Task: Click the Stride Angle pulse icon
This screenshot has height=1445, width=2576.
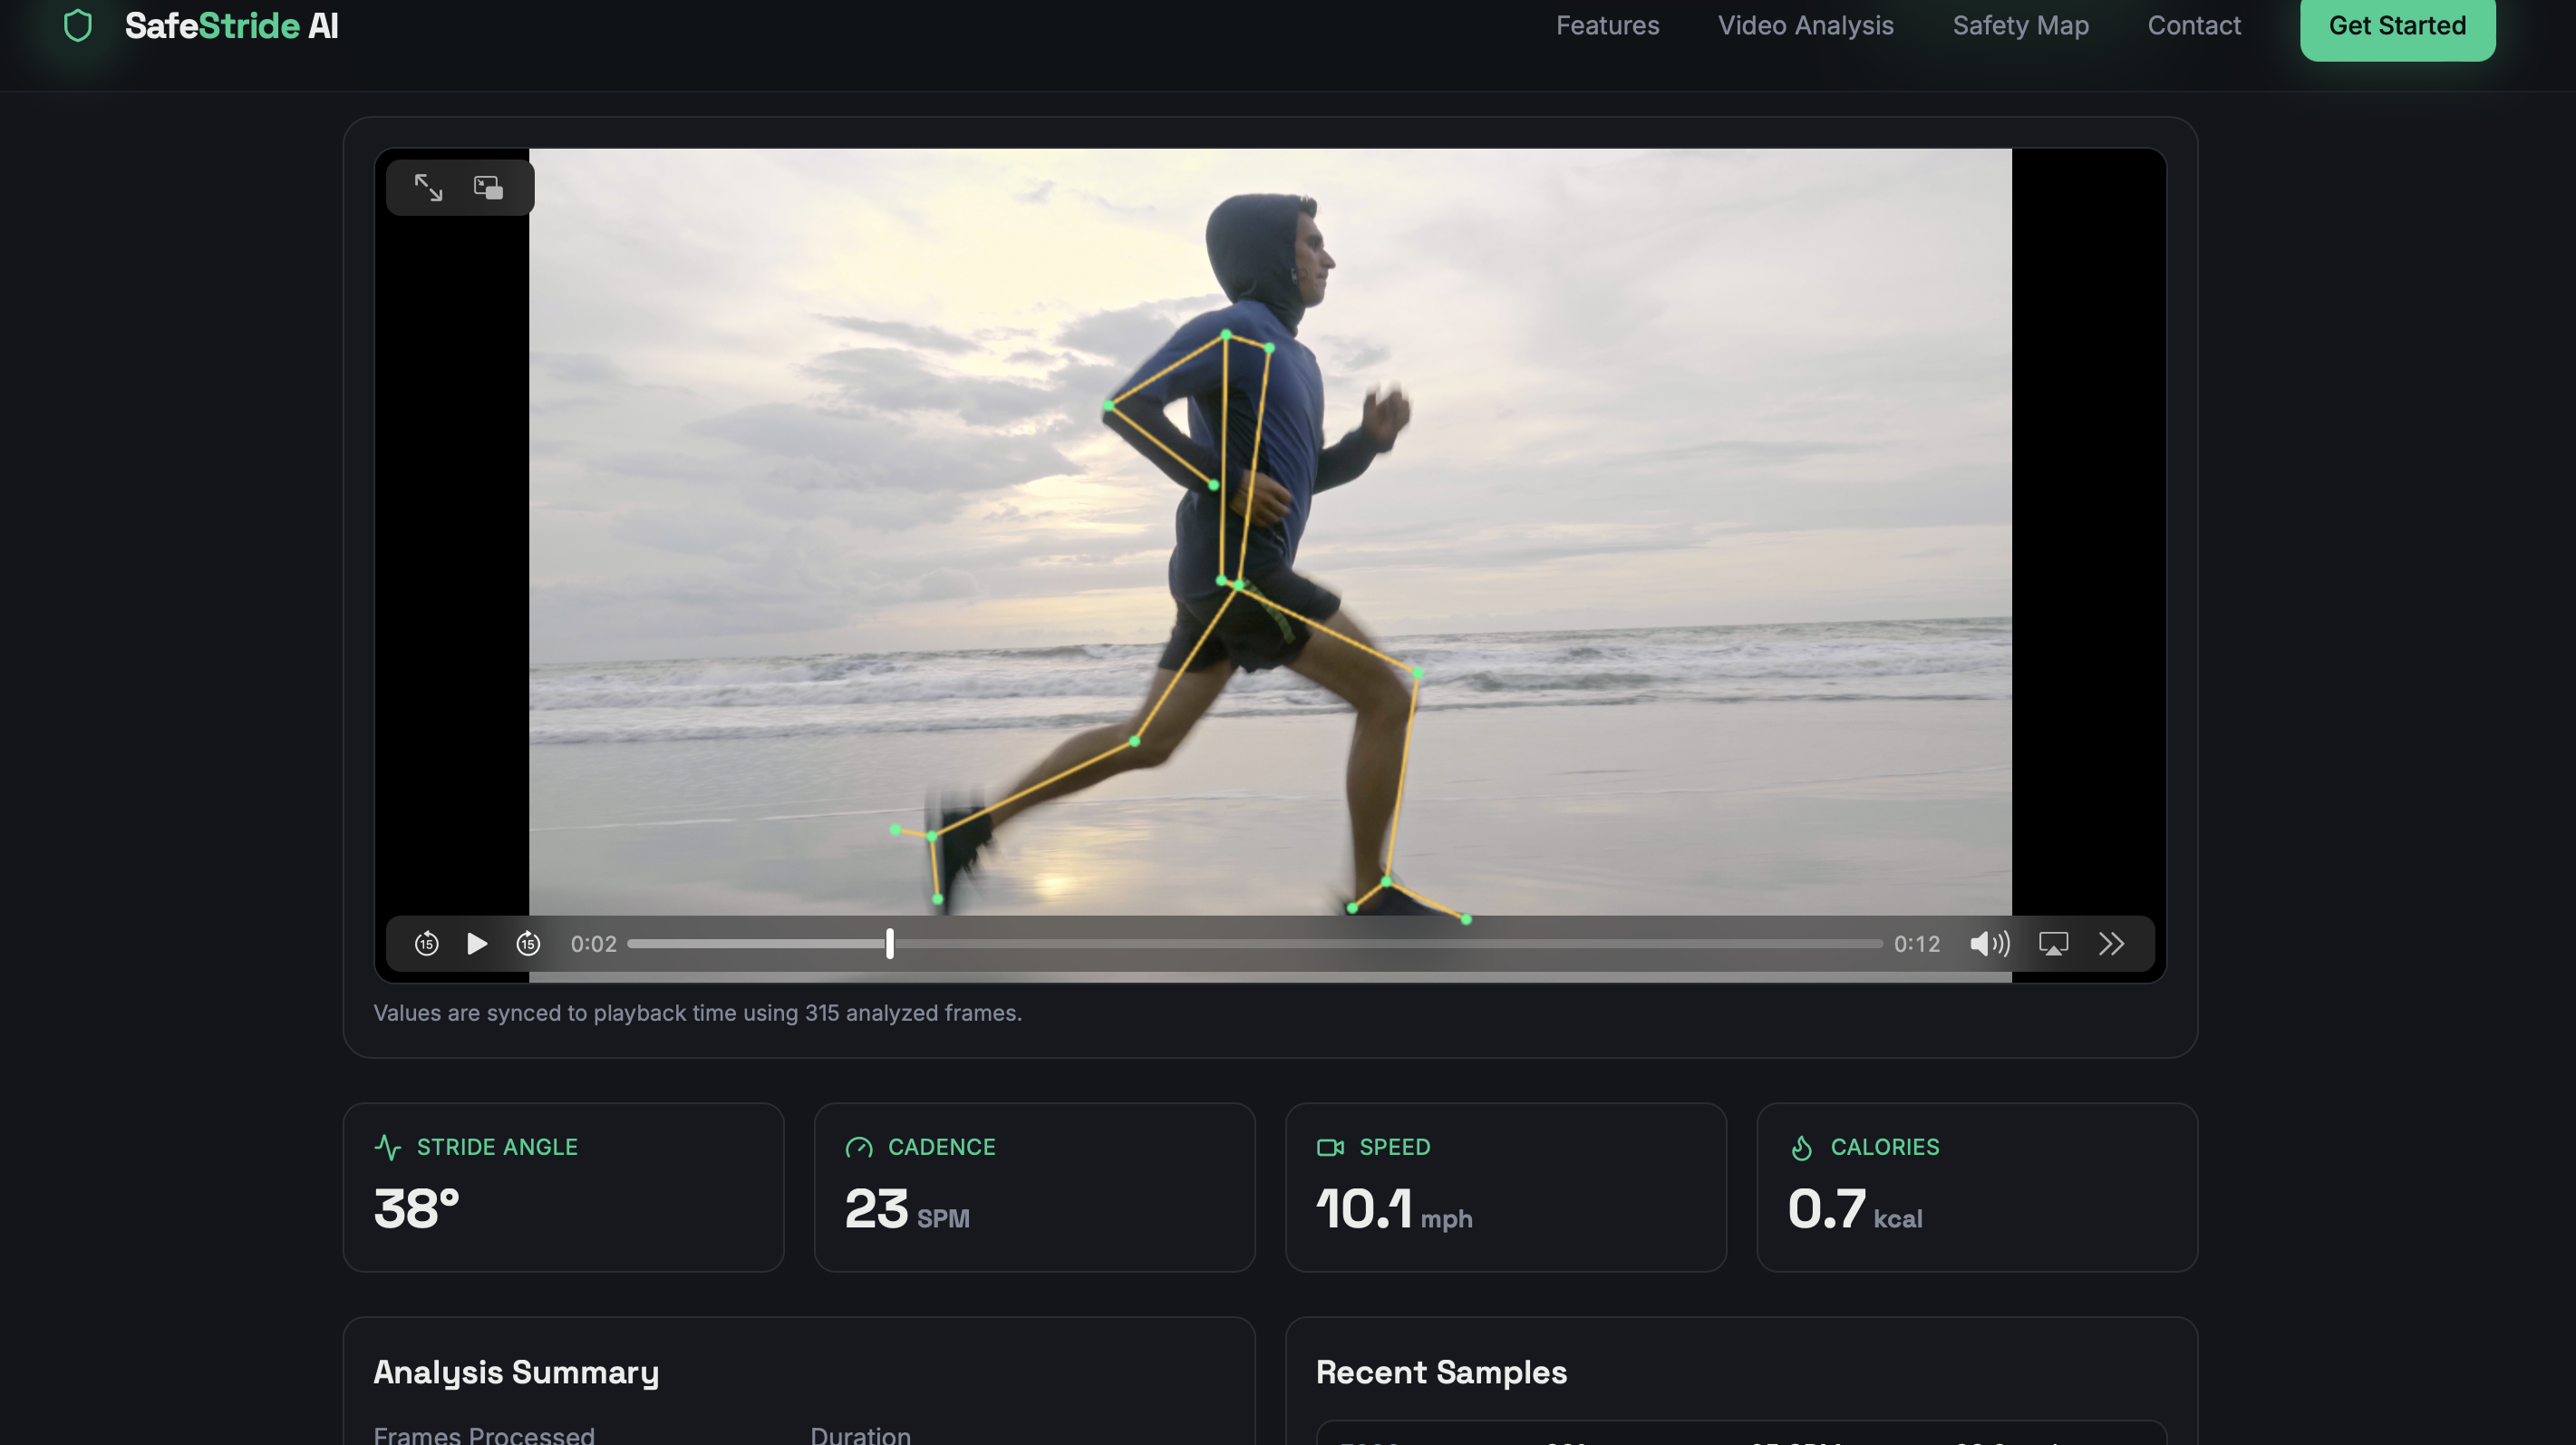Action: [387, 1146]
